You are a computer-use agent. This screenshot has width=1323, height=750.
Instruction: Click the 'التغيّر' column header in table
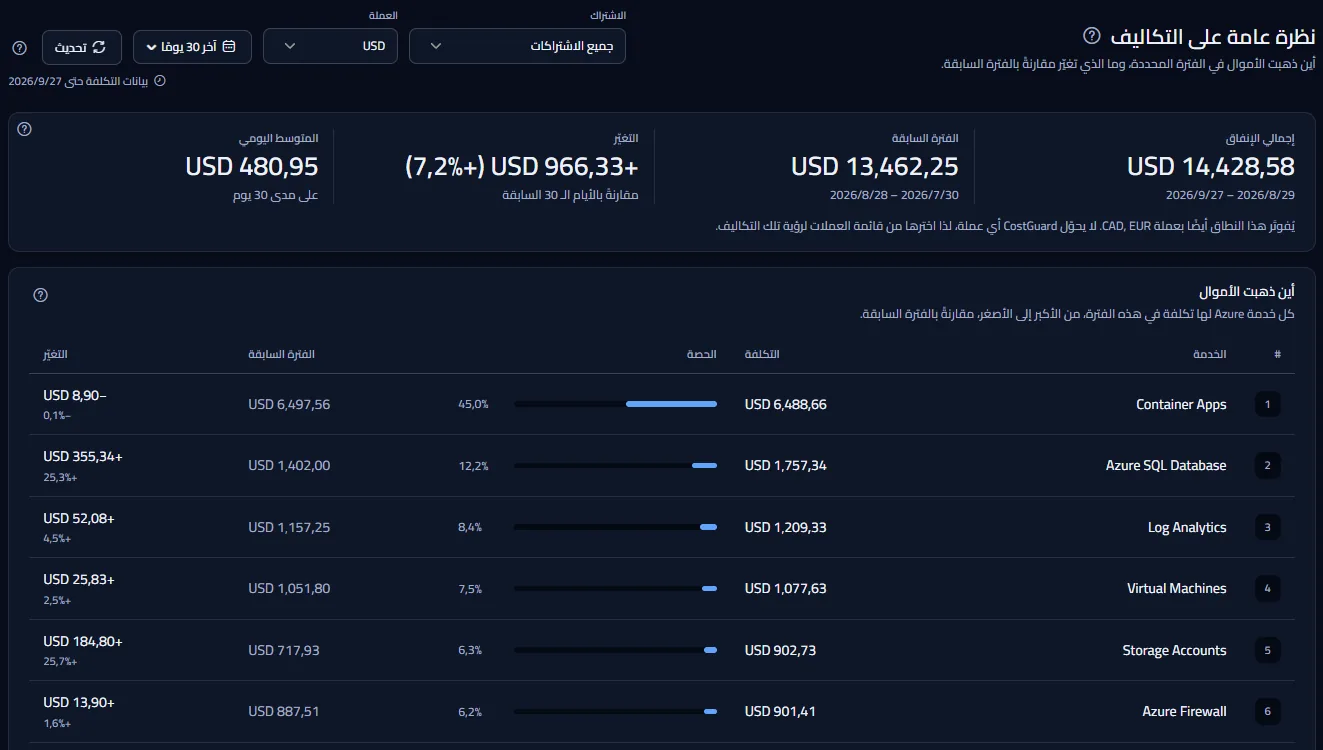tap(55, 355)
